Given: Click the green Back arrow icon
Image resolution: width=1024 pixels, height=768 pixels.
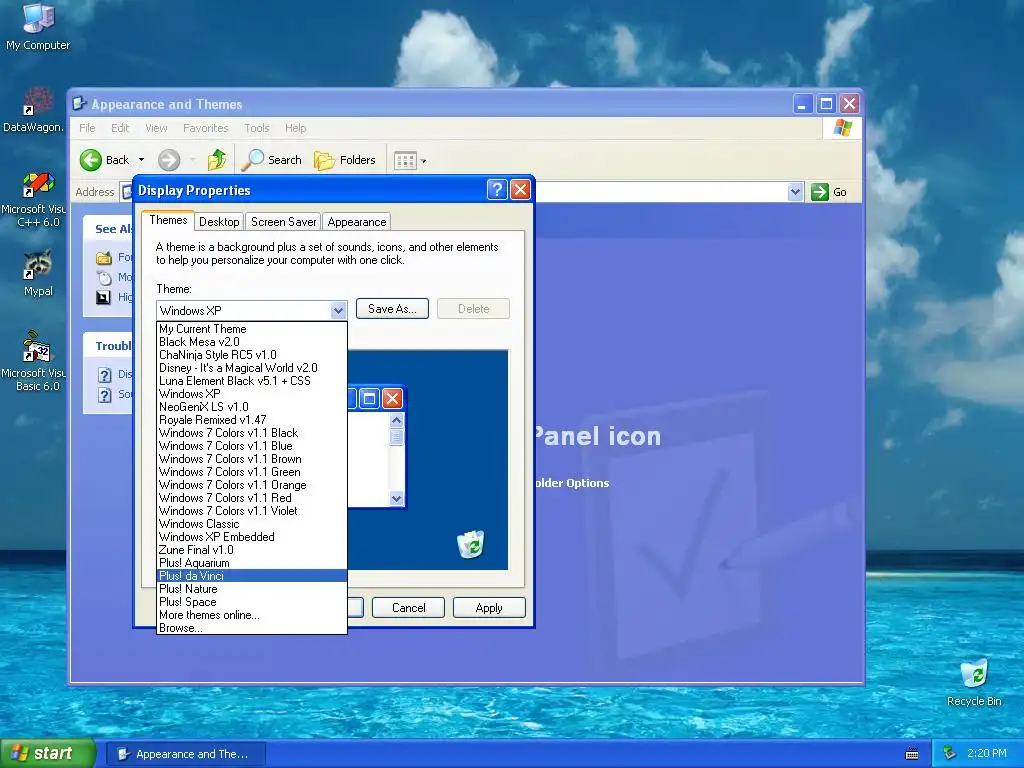Looking at the screenshot, I should [91, 160].
